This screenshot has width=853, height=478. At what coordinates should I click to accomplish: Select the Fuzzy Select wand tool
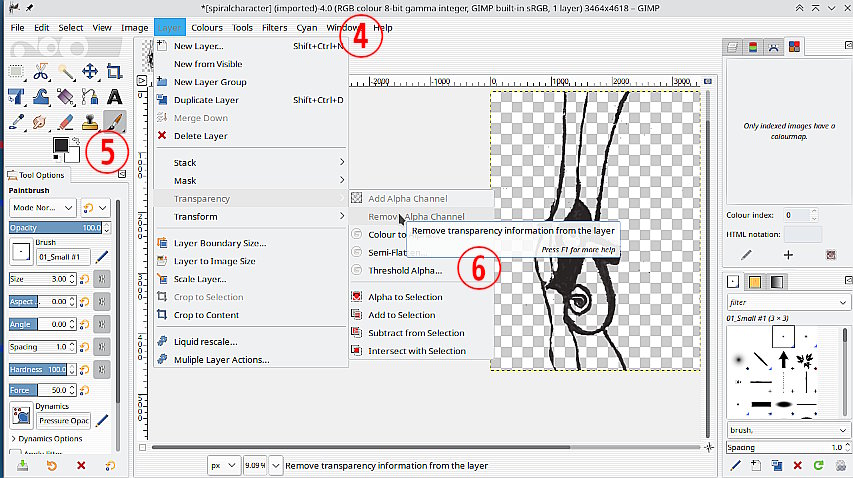65,71
